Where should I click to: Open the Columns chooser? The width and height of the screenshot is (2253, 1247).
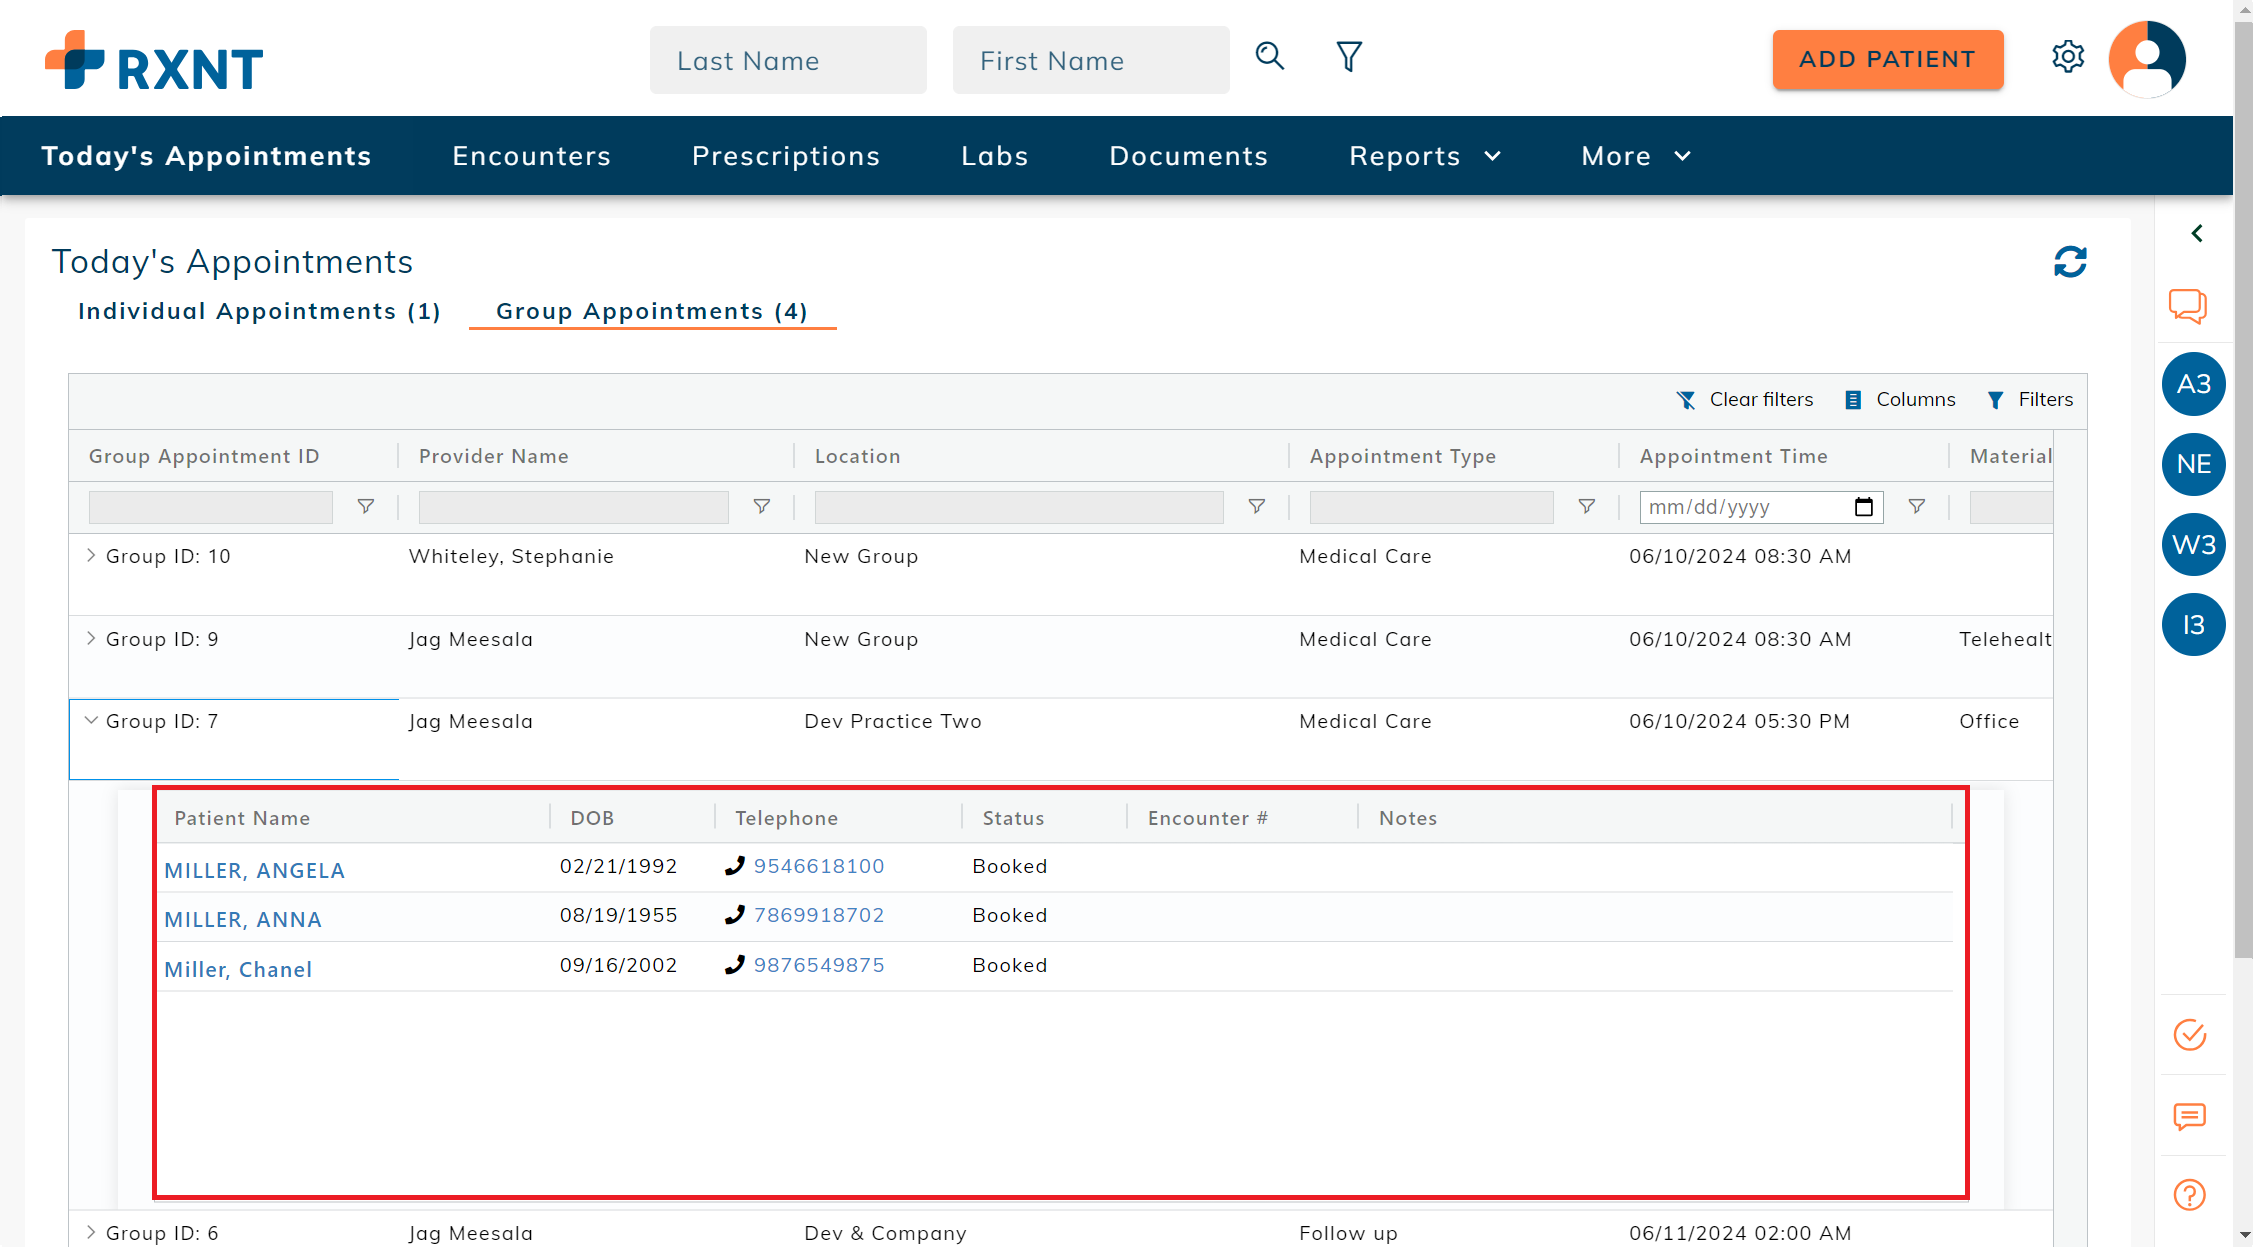[x=1899, y=399]
